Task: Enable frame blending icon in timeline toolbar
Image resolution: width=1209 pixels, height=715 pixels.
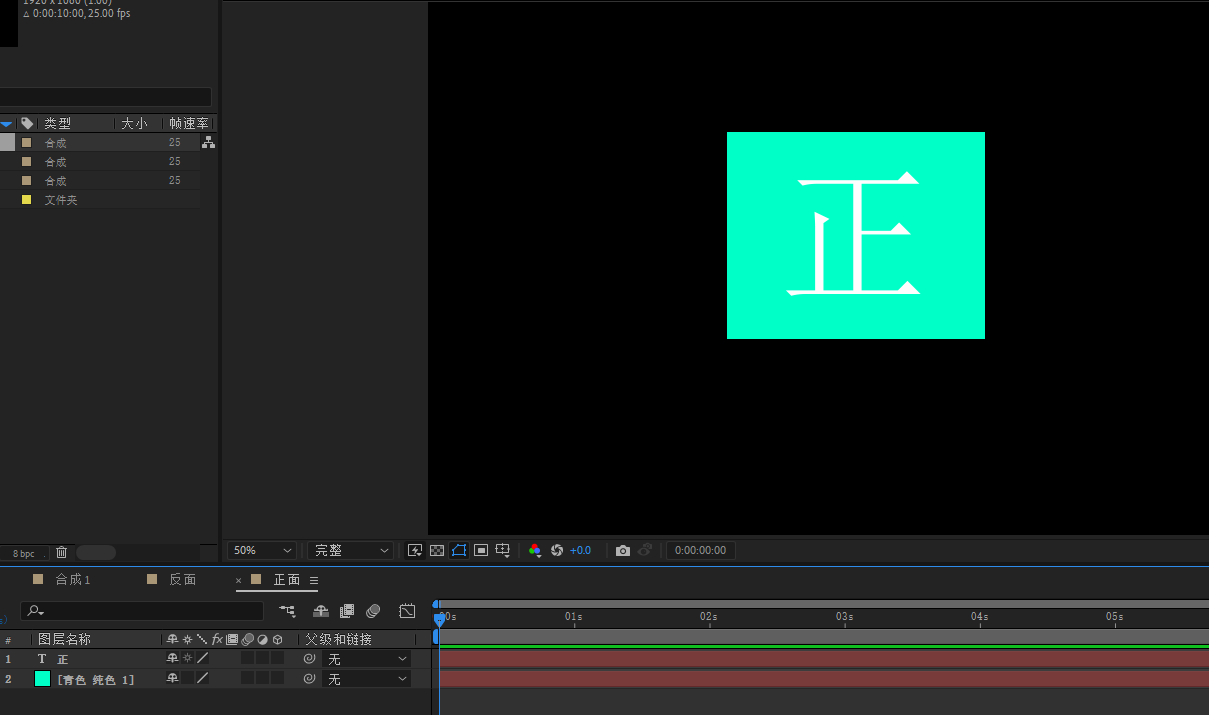Action: pos(347,610)
